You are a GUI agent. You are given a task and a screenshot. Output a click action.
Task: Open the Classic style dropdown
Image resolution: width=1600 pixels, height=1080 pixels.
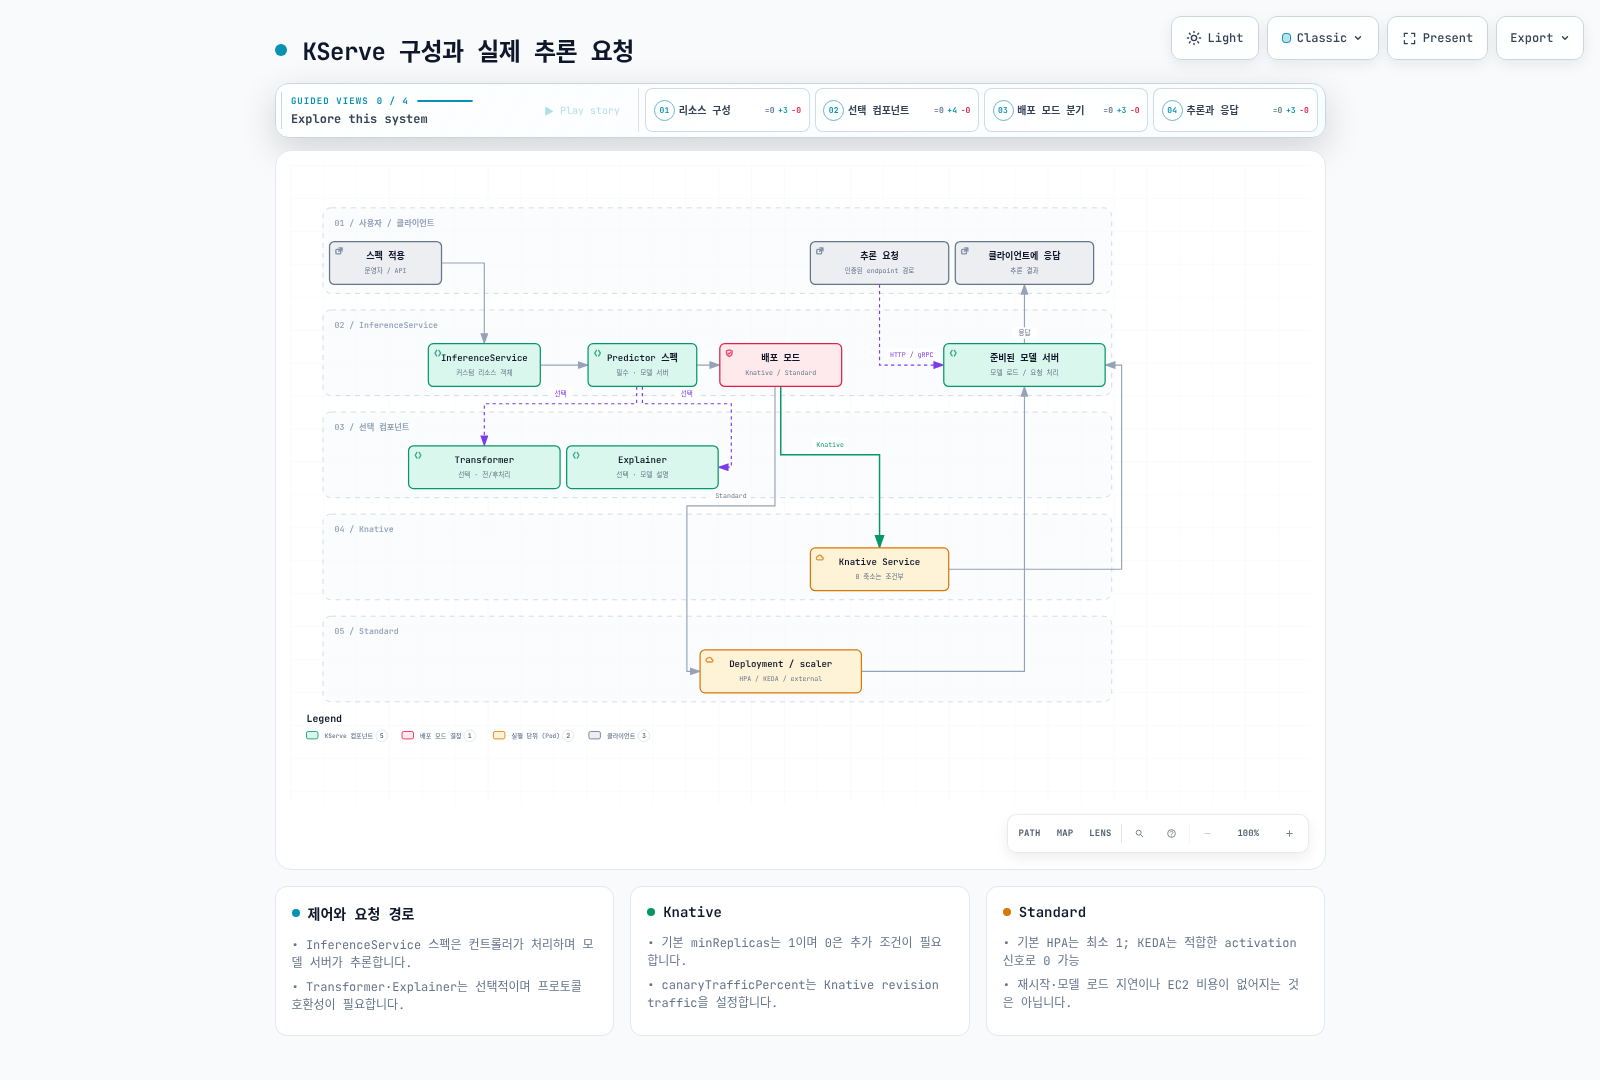click(1322, 38)
